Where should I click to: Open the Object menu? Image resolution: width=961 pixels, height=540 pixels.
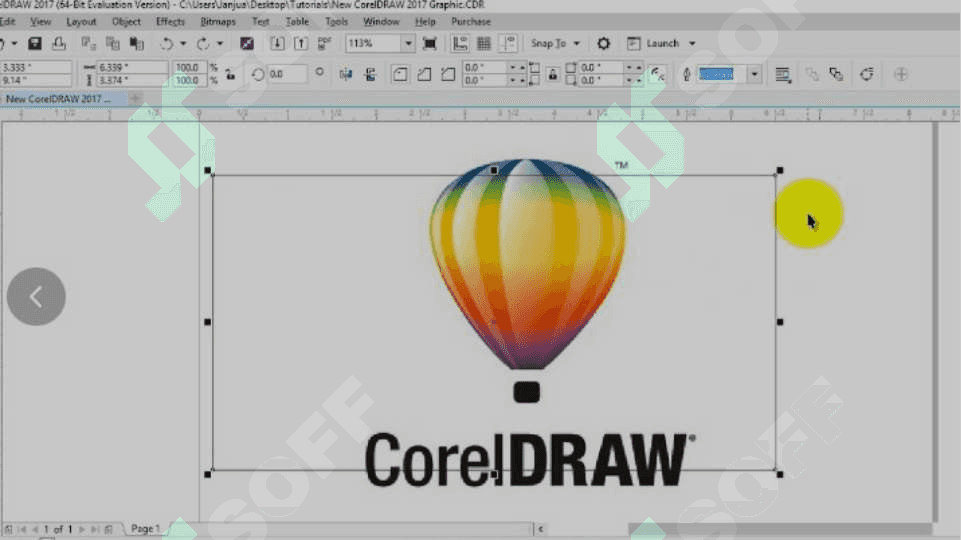click(x=126, y=21)
